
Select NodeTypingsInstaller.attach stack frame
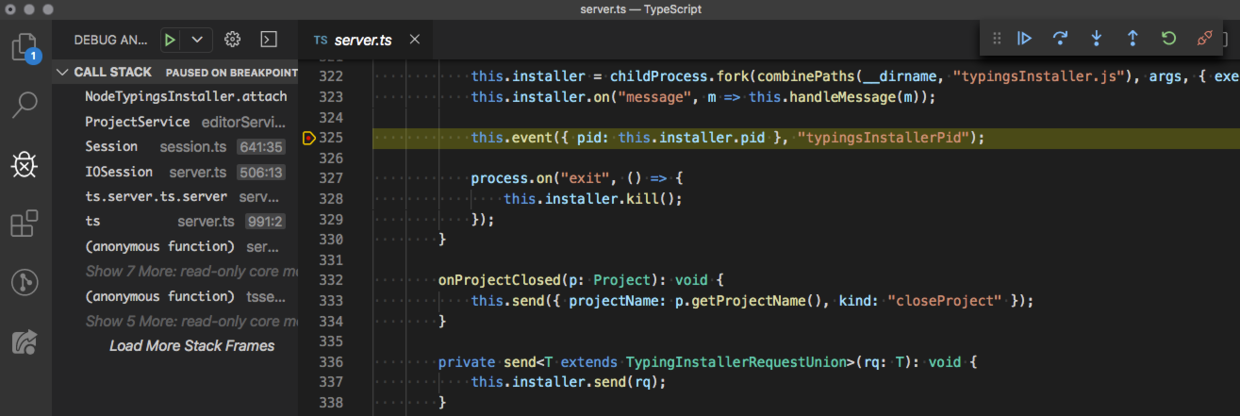click(x=176, y=97)
